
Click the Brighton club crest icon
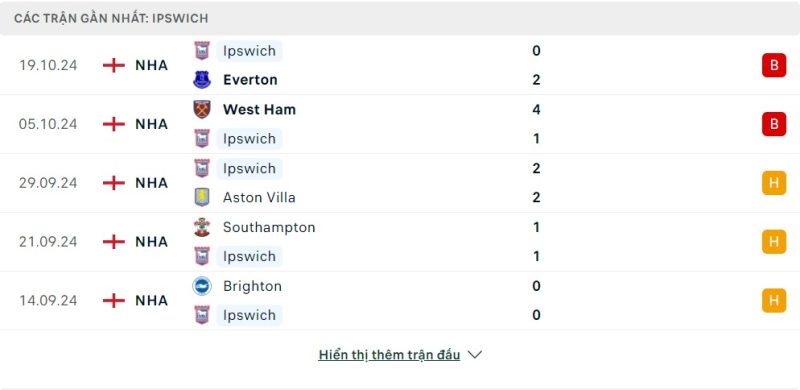click(202, 286)
